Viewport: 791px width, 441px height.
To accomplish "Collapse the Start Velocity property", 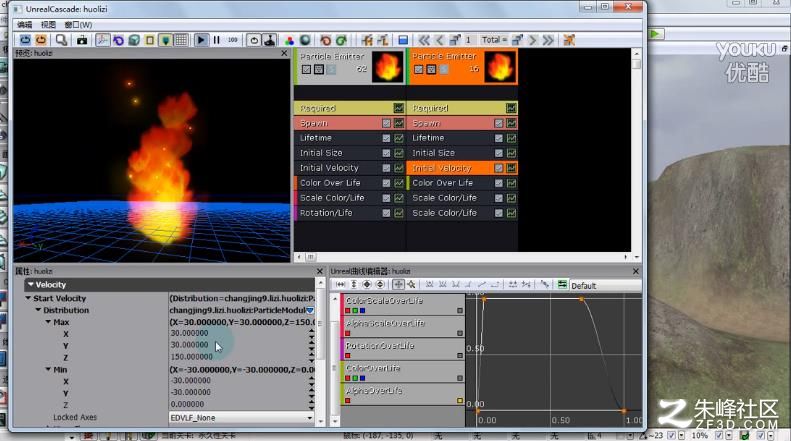I will pos(28,298).
